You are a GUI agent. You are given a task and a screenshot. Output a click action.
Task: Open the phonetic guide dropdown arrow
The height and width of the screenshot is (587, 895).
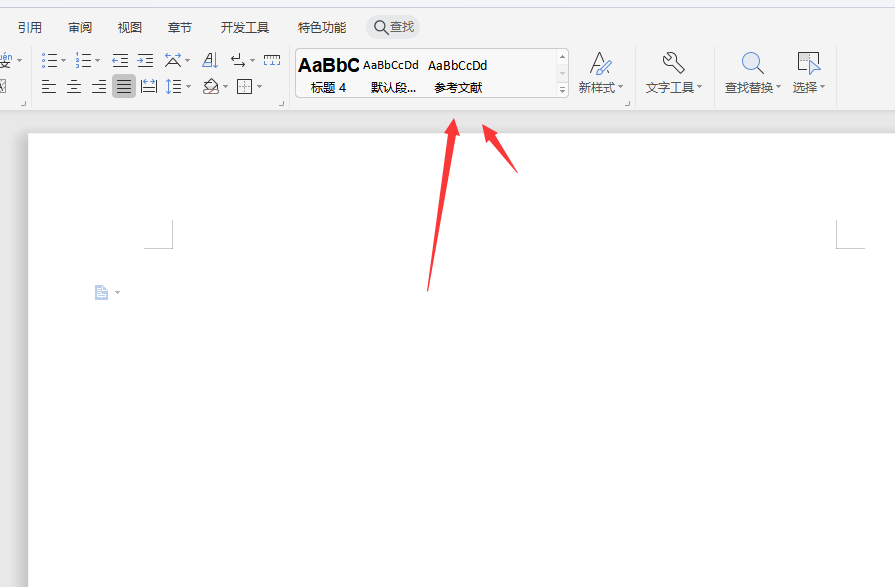tap(19, 61)
